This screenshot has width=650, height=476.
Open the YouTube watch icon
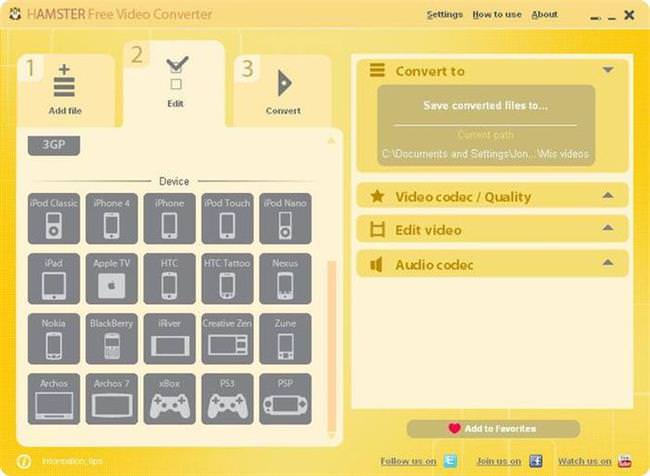625,461
